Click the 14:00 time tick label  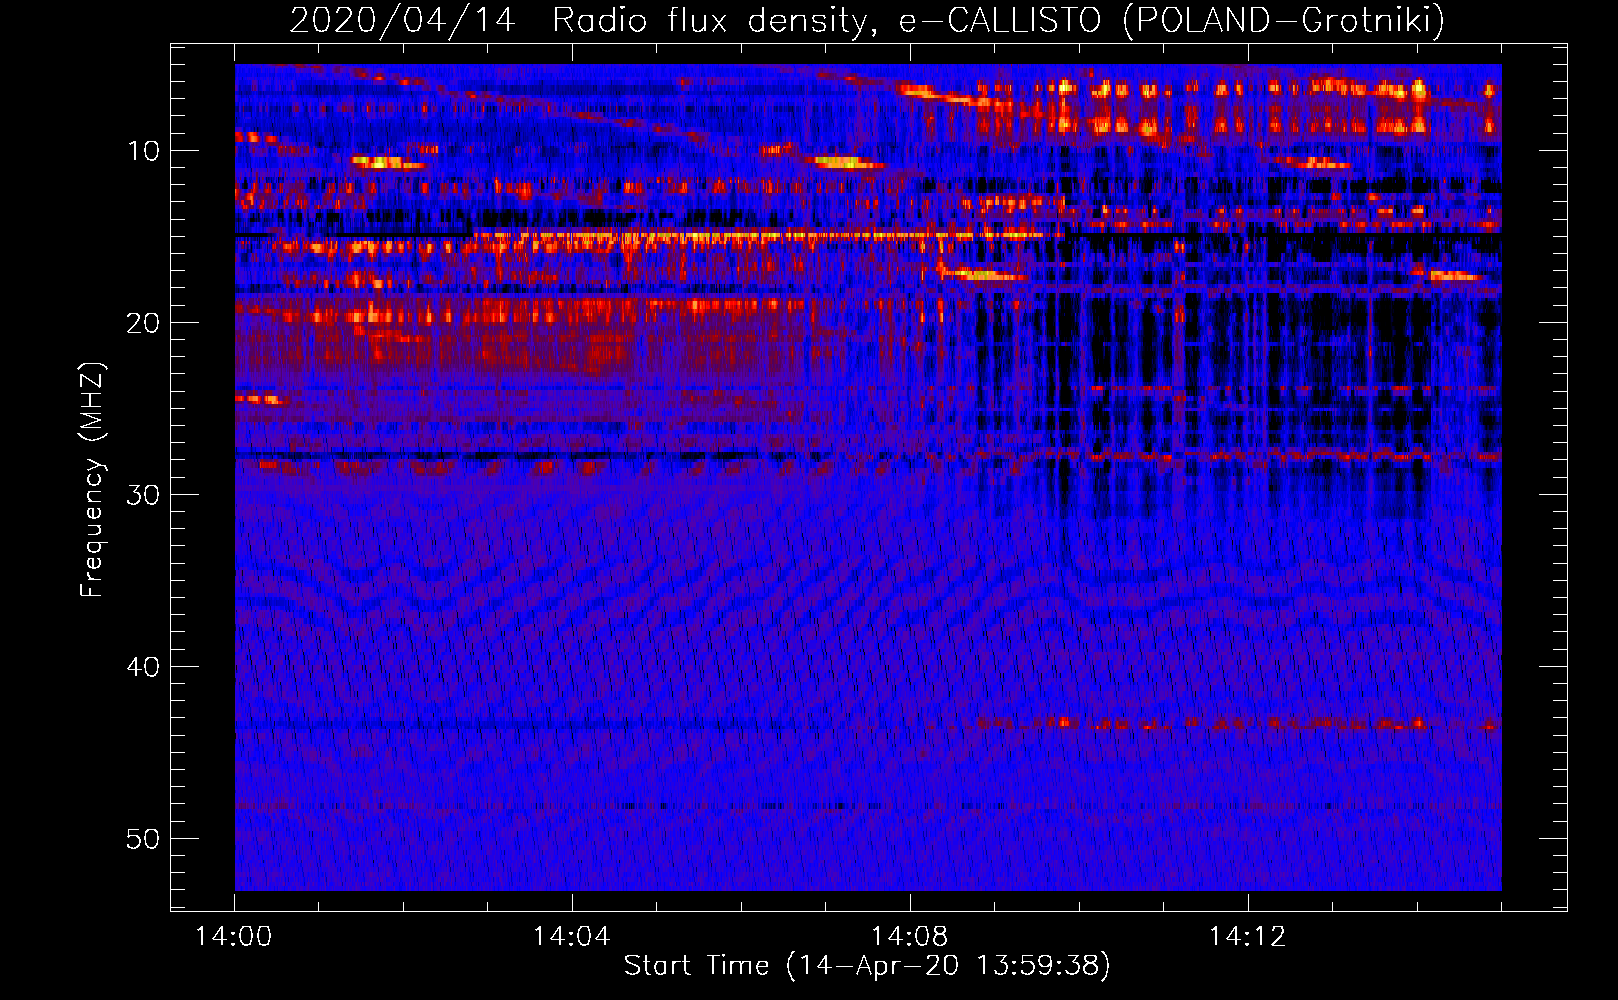click(x=234, y=937)
